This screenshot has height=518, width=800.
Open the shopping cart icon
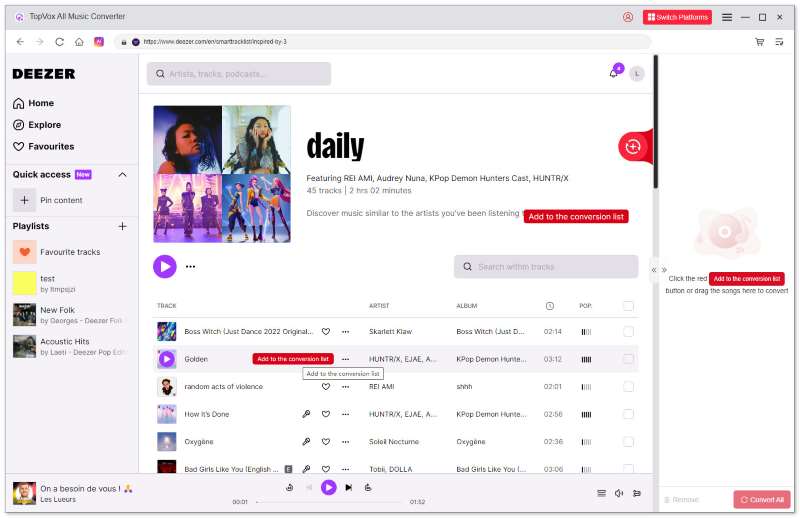pos(760,42)
